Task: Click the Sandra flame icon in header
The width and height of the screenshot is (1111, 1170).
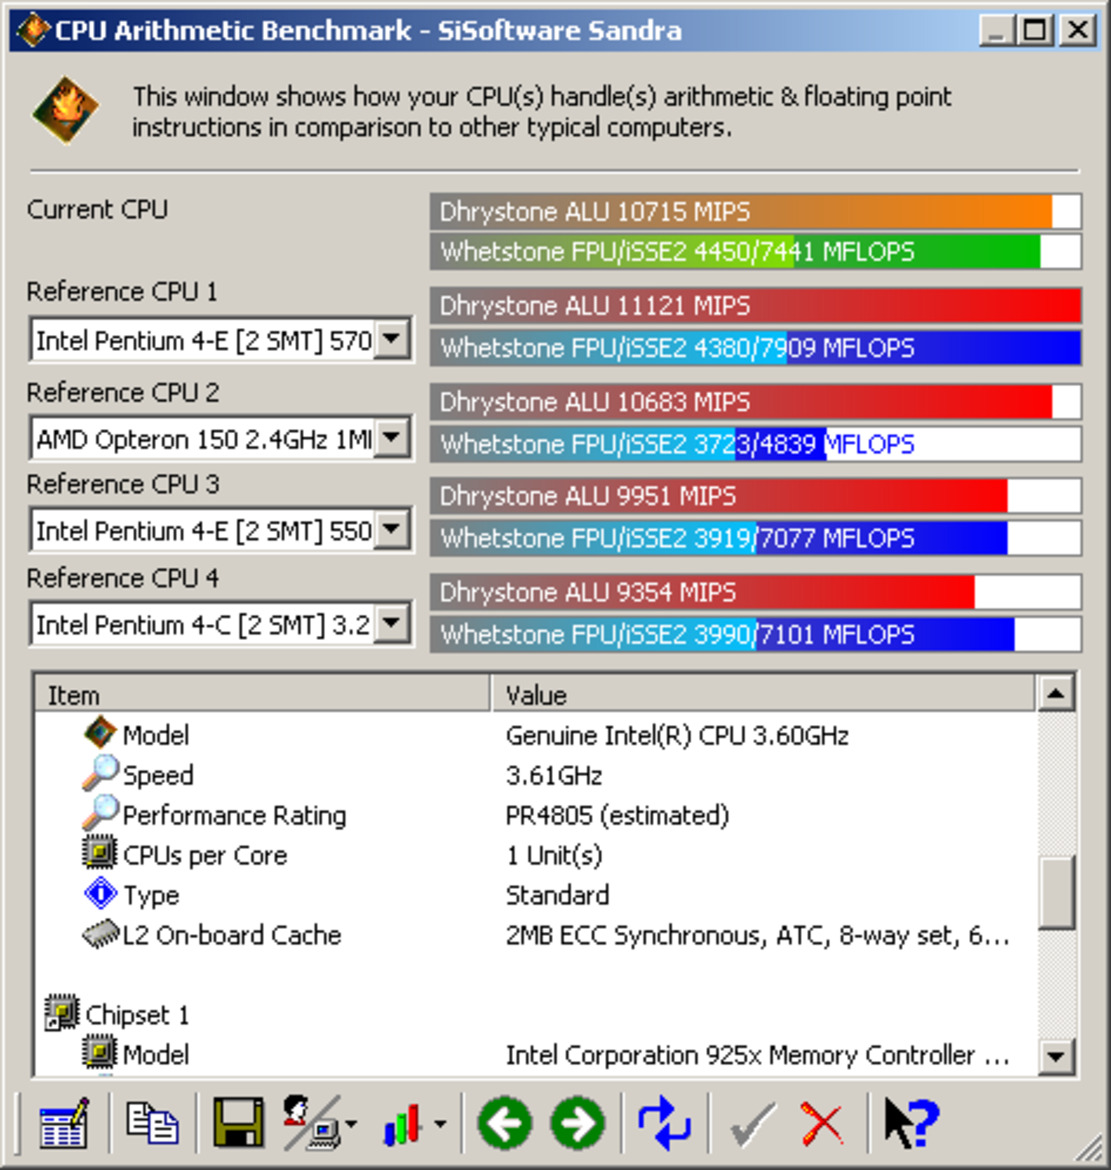Action: tap(66, 110)
